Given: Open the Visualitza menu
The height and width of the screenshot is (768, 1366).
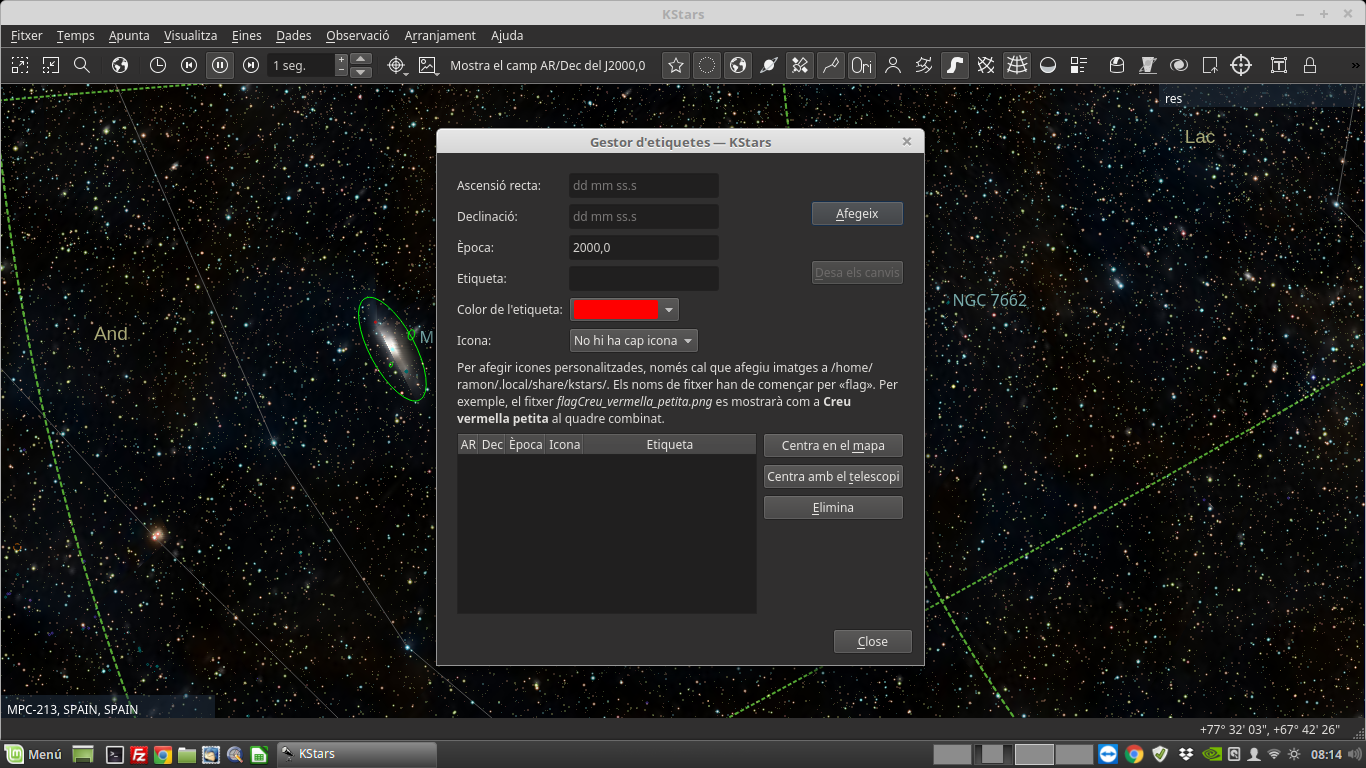Looking at the screenshot, I should (x=190, y=35).
